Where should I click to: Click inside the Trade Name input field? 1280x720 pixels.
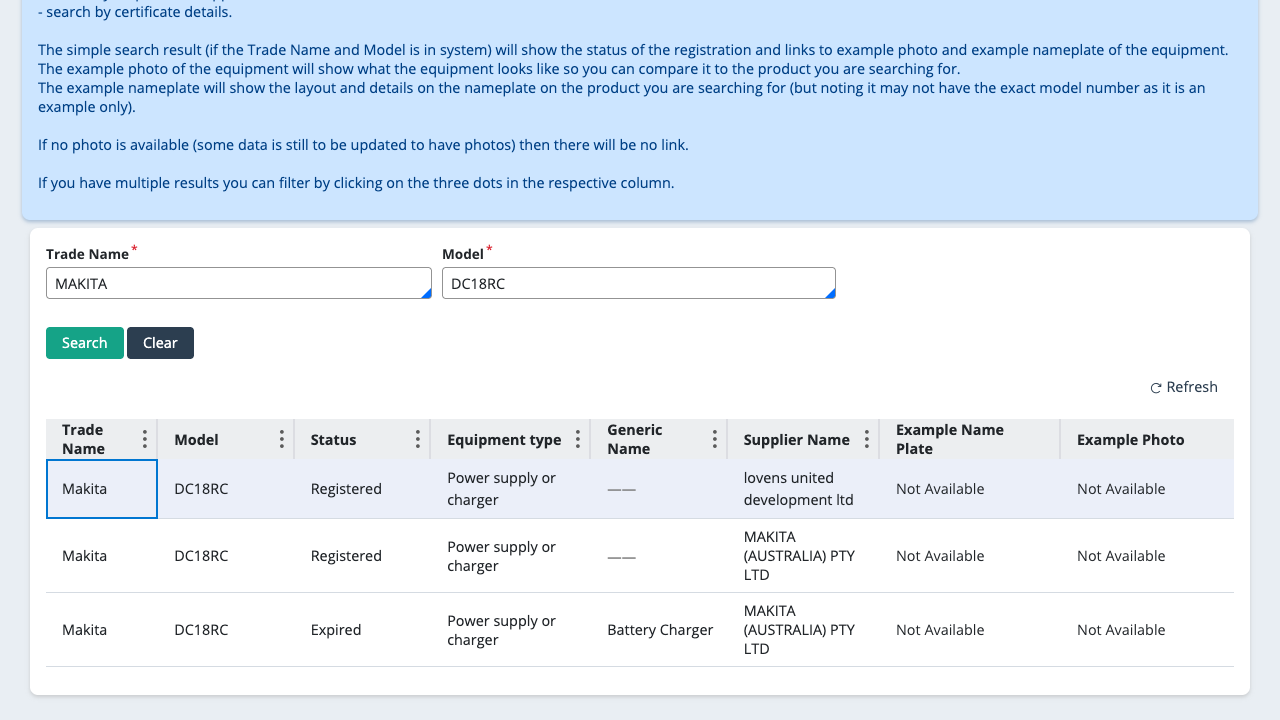(238, 283)
